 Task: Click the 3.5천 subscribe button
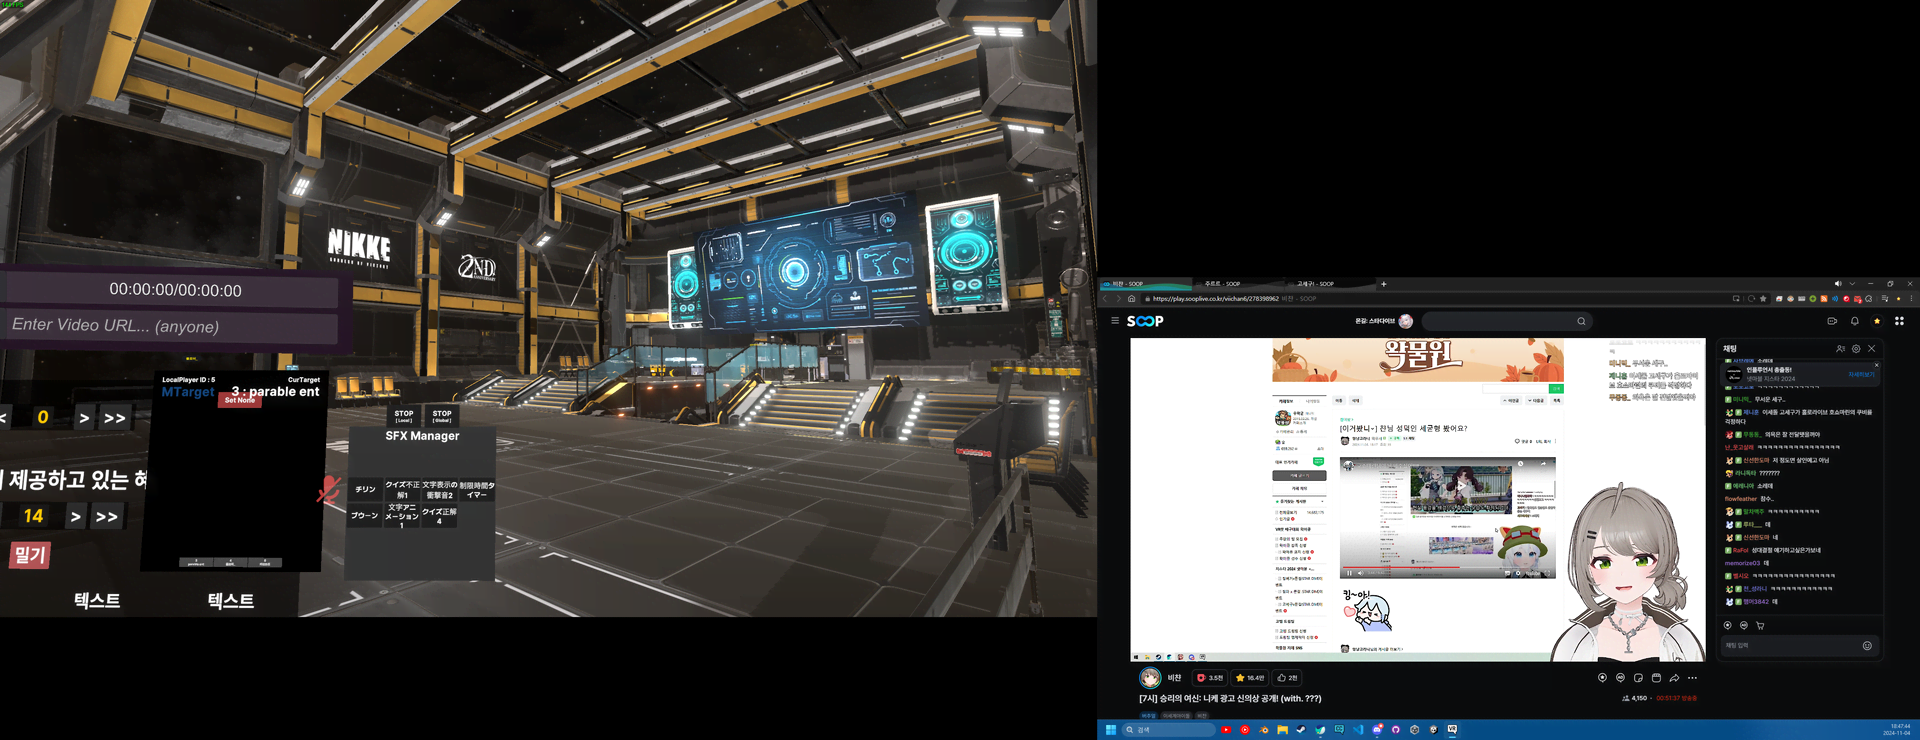1210,678
